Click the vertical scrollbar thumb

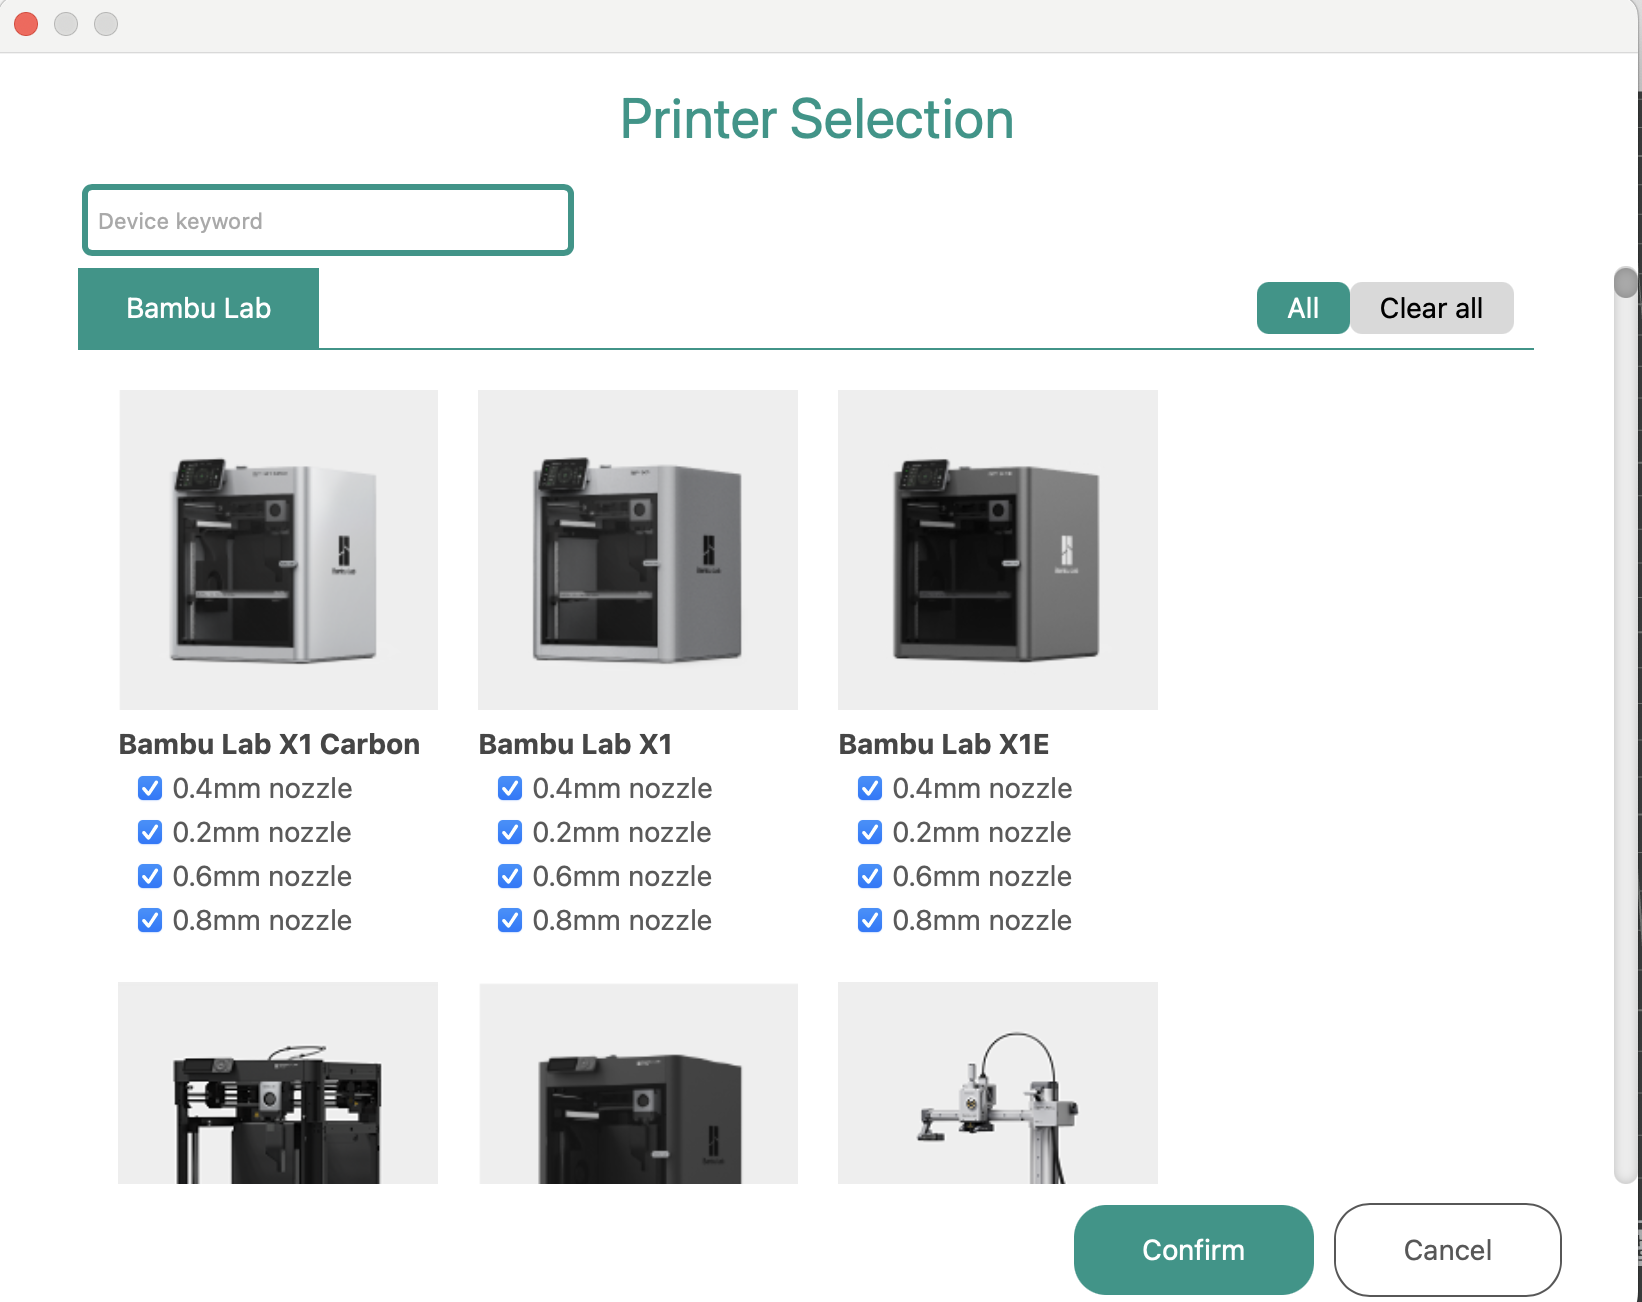1626,282
